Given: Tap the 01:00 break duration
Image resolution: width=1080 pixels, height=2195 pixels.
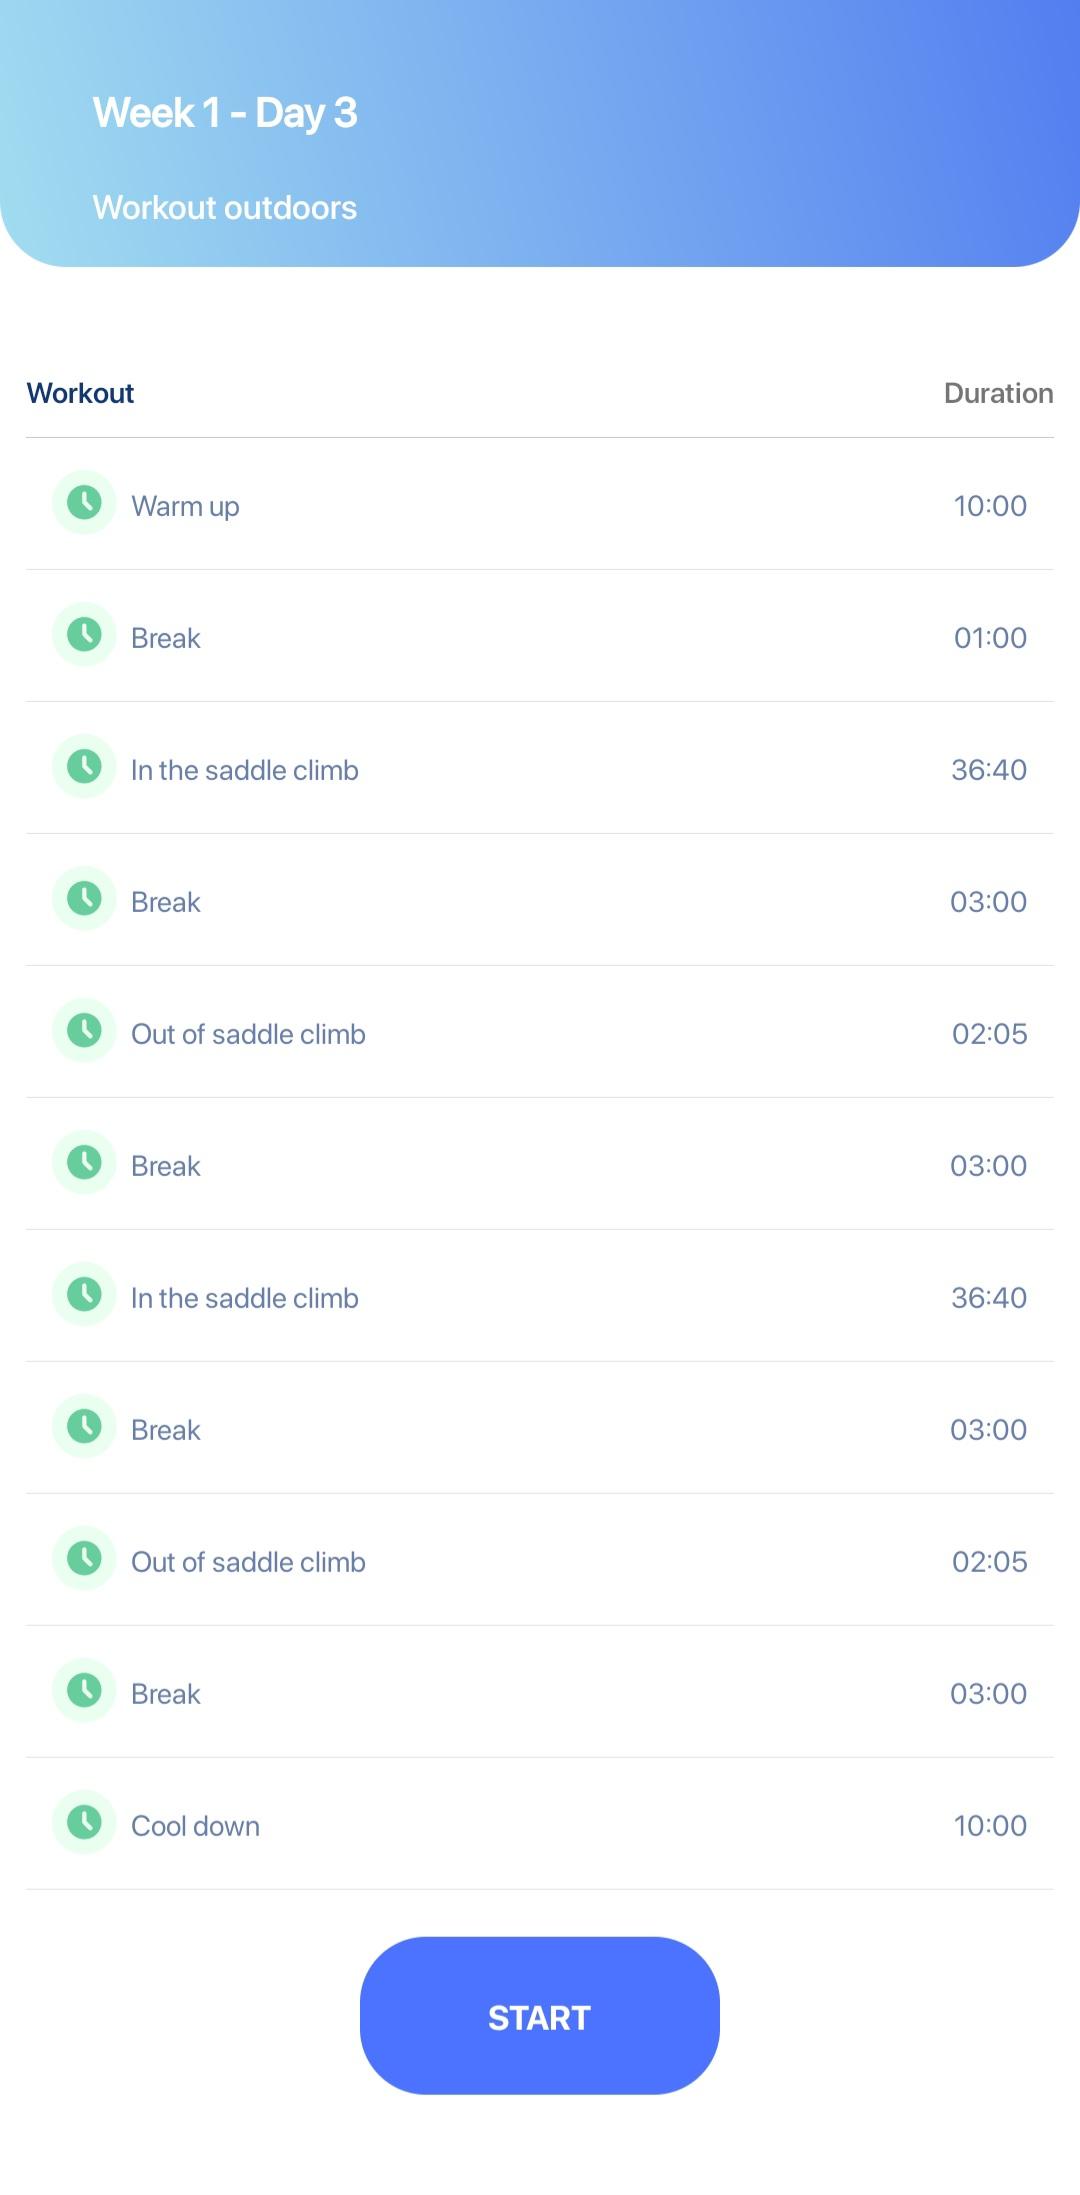Looking at the screenshot, I should click(990, 638).
